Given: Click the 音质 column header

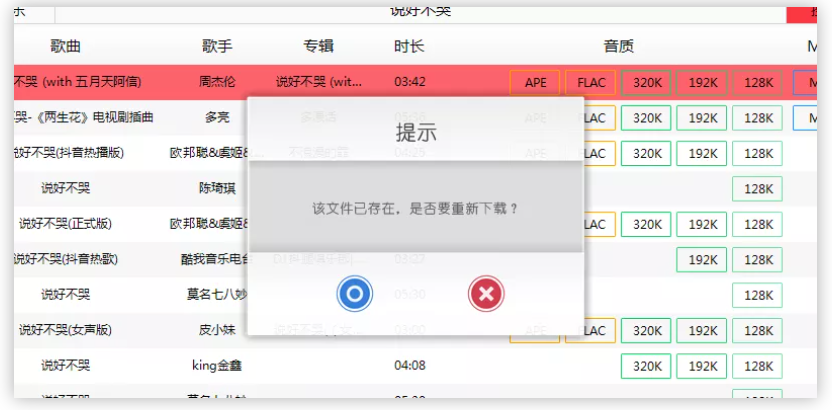Looking at the screenshot, I should 618,47.
